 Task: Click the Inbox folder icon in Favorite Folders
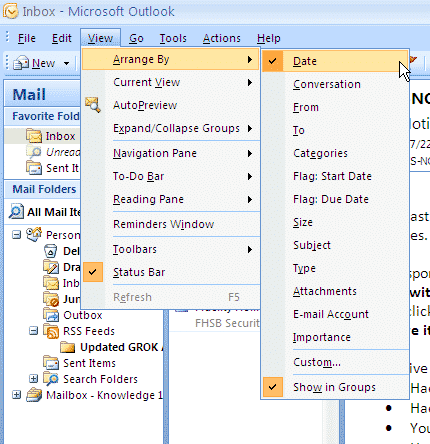tap(34, 136)
